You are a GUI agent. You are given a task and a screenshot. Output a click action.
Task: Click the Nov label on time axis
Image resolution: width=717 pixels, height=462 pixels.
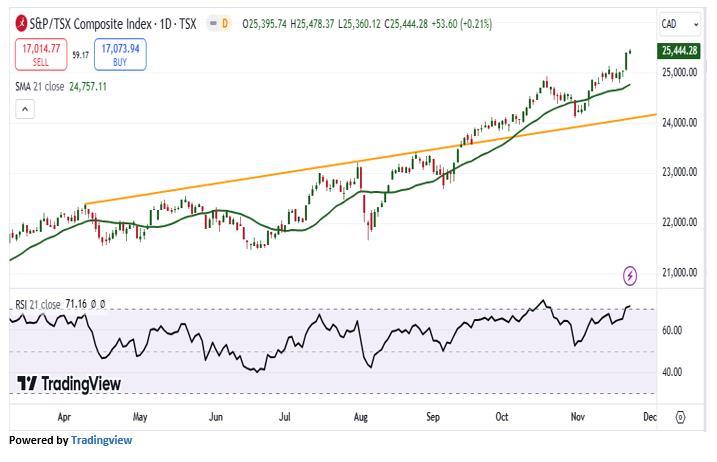point(577,417)
